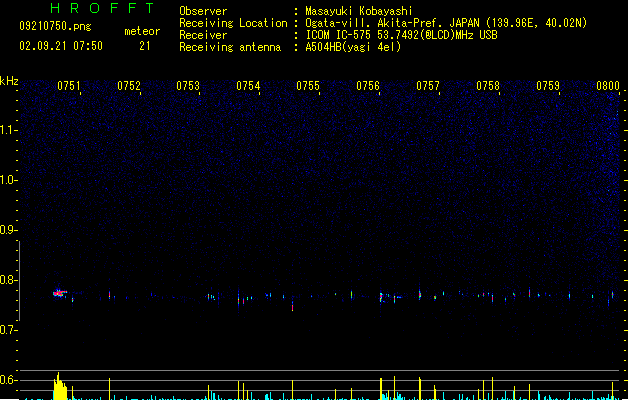The image size is (629, 400).
Task: Click the bright meteor echo near 0751
Action: (60, 293)
